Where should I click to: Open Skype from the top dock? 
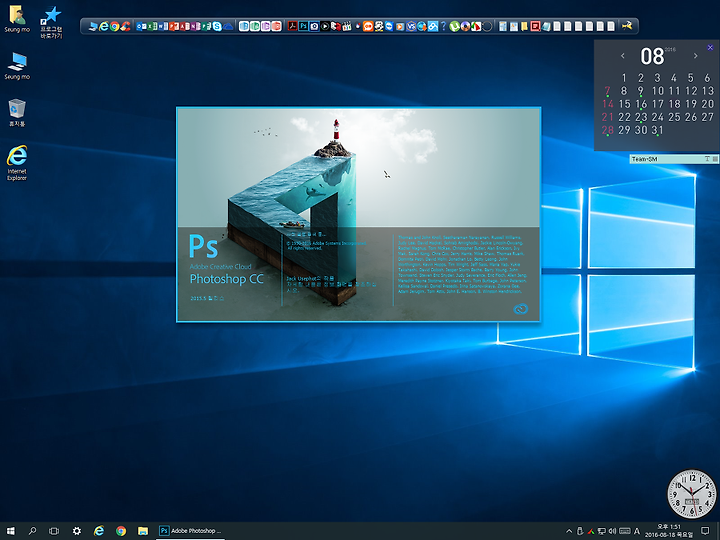(216, 26)
